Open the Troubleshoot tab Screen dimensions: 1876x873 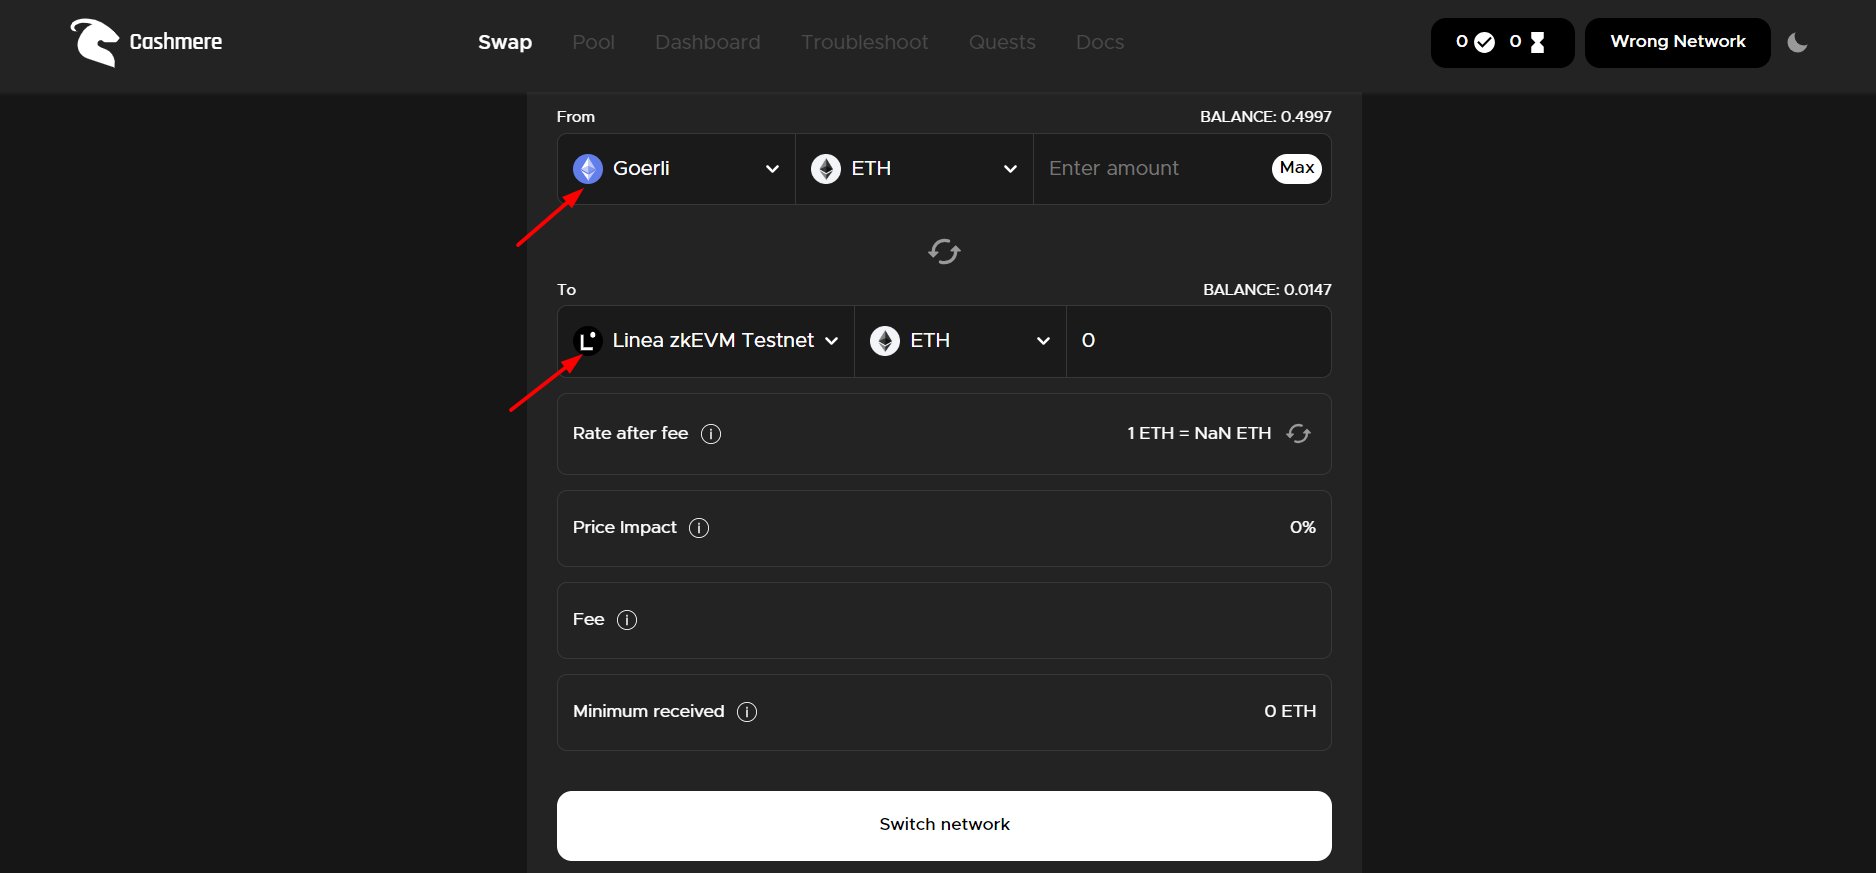(x=865, y=42)
